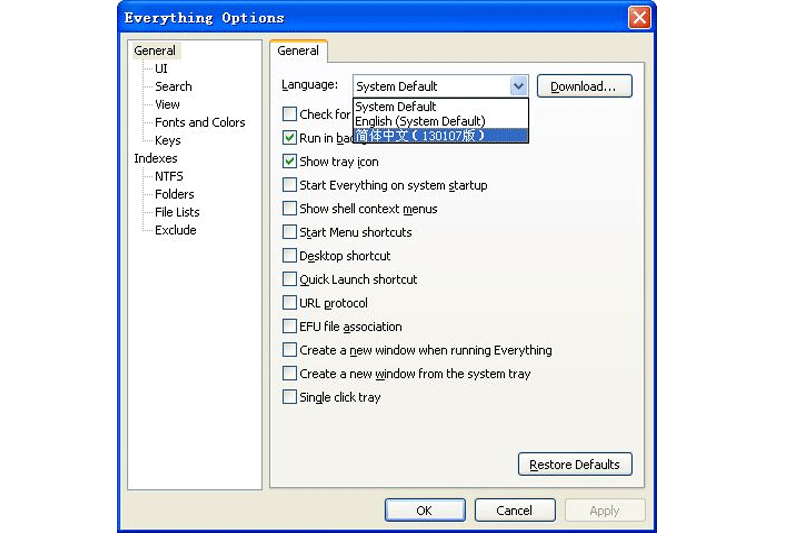Viewport: 800px width, 533px height.
Task: Check Create a new window from system tray
Action: [289, 373]
